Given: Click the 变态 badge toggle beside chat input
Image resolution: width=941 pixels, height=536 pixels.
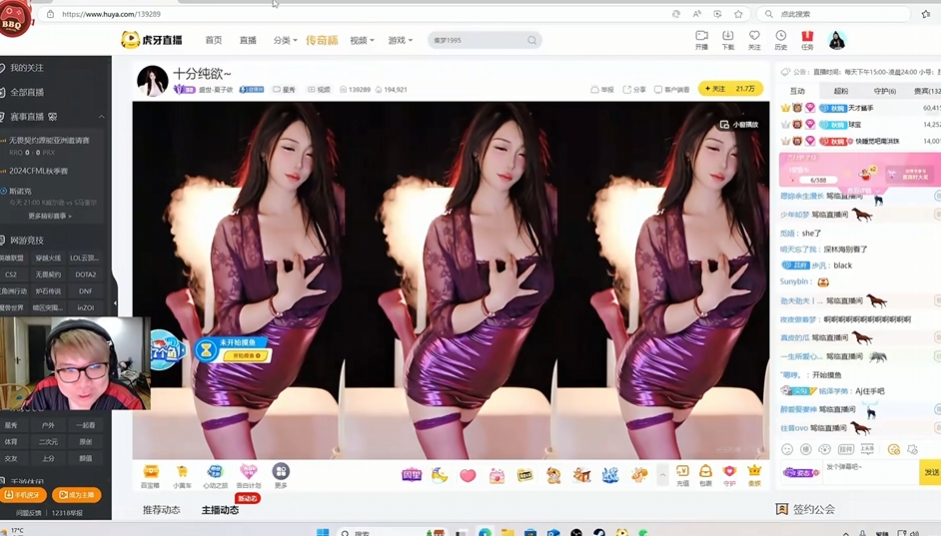Looking at the screenshot, I should point(801,472).
